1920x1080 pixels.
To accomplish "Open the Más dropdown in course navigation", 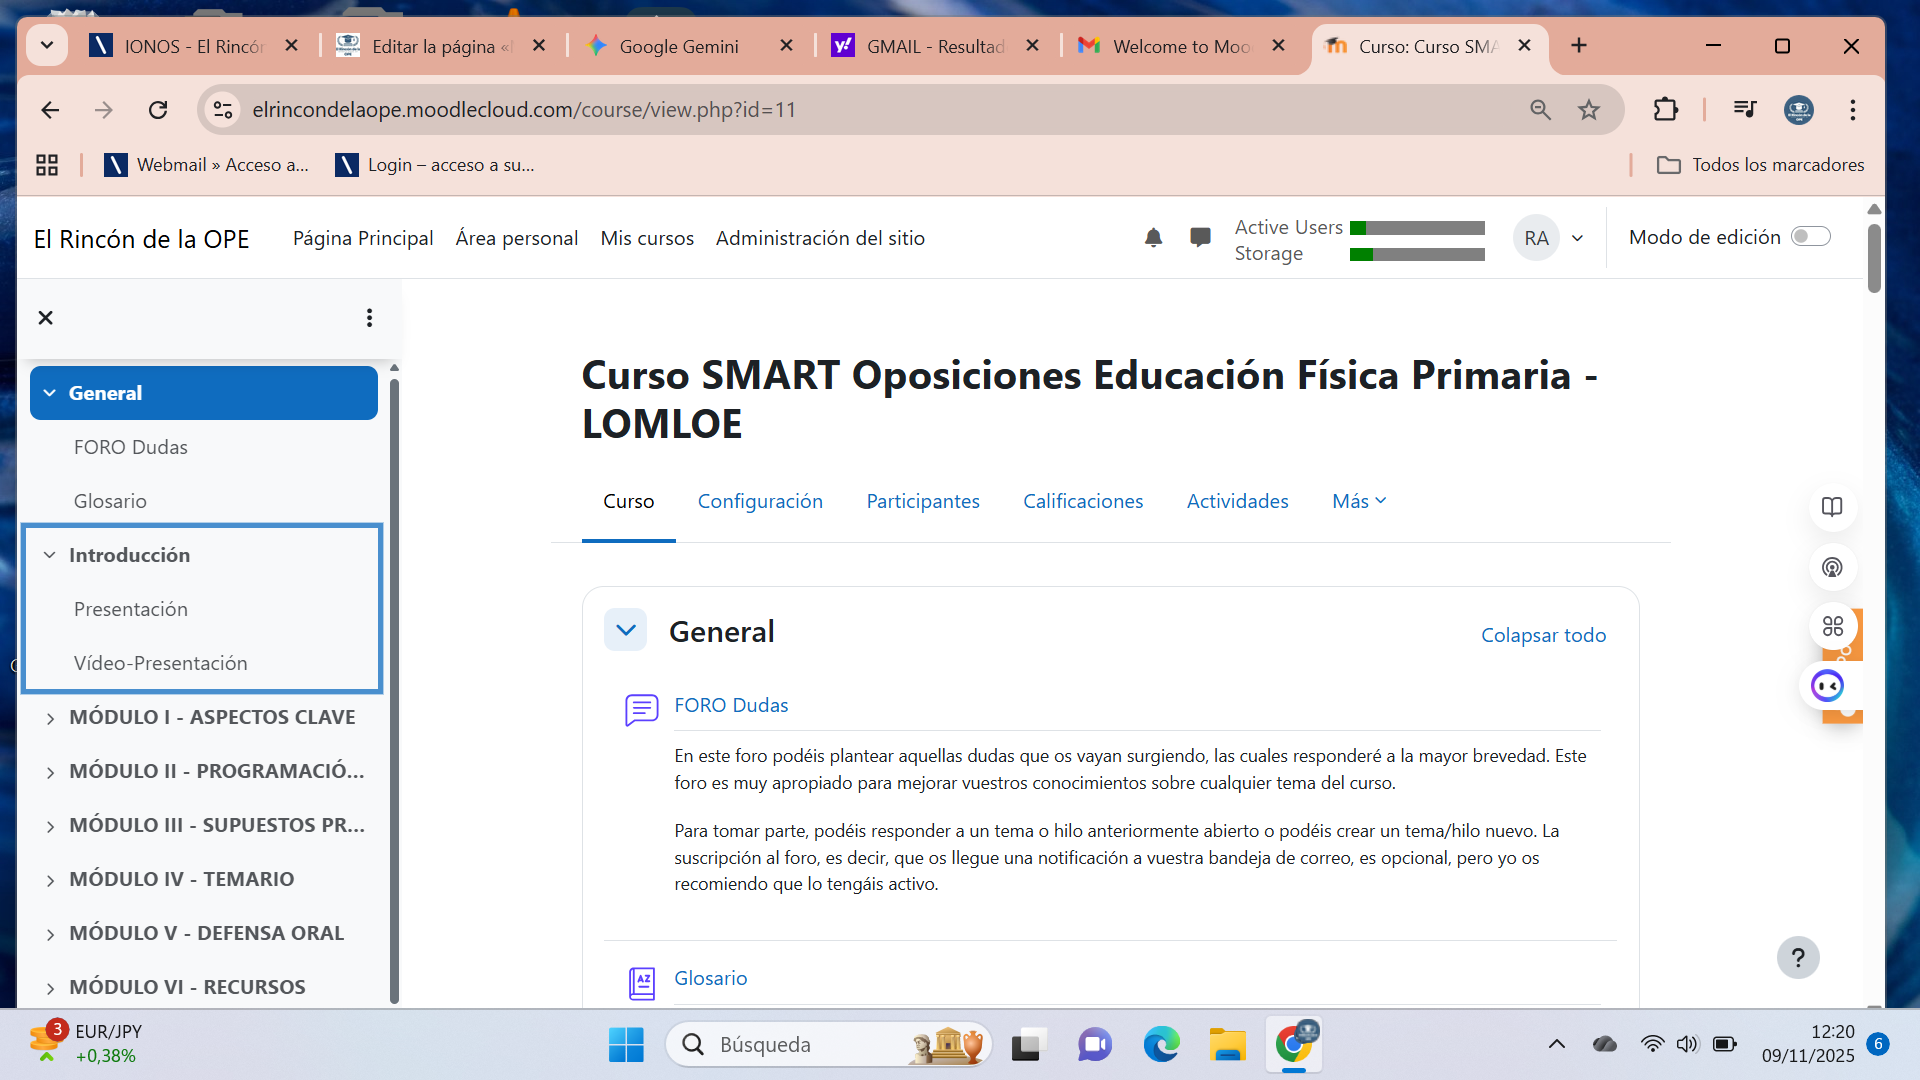I will (1358, 501).
